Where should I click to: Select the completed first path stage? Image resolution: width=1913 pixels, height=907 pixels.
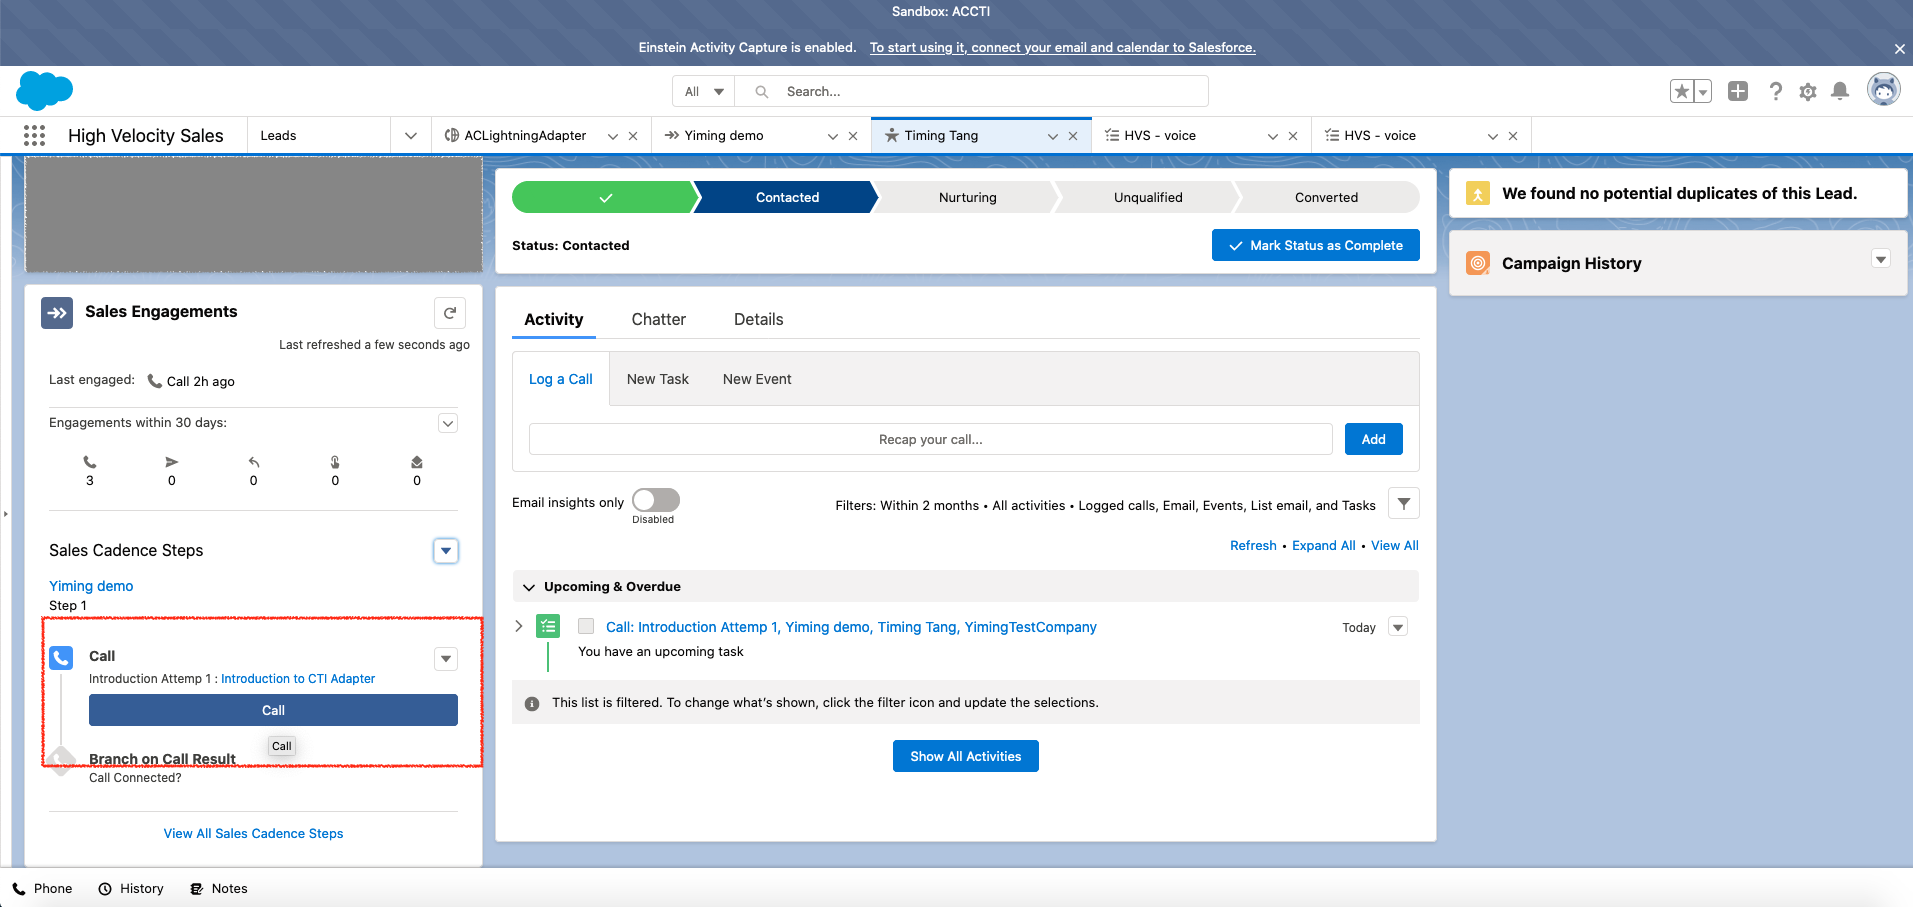(603, 197)
